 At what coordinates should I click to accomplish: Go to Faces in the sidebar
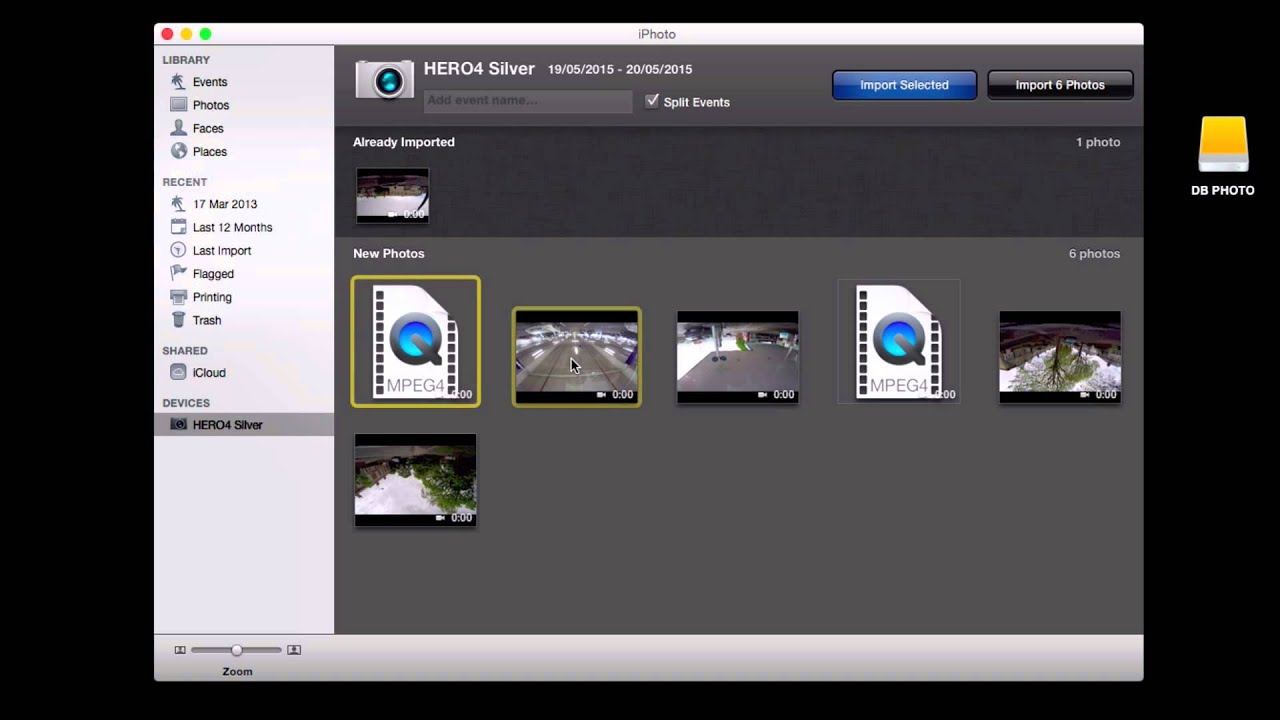208,128
